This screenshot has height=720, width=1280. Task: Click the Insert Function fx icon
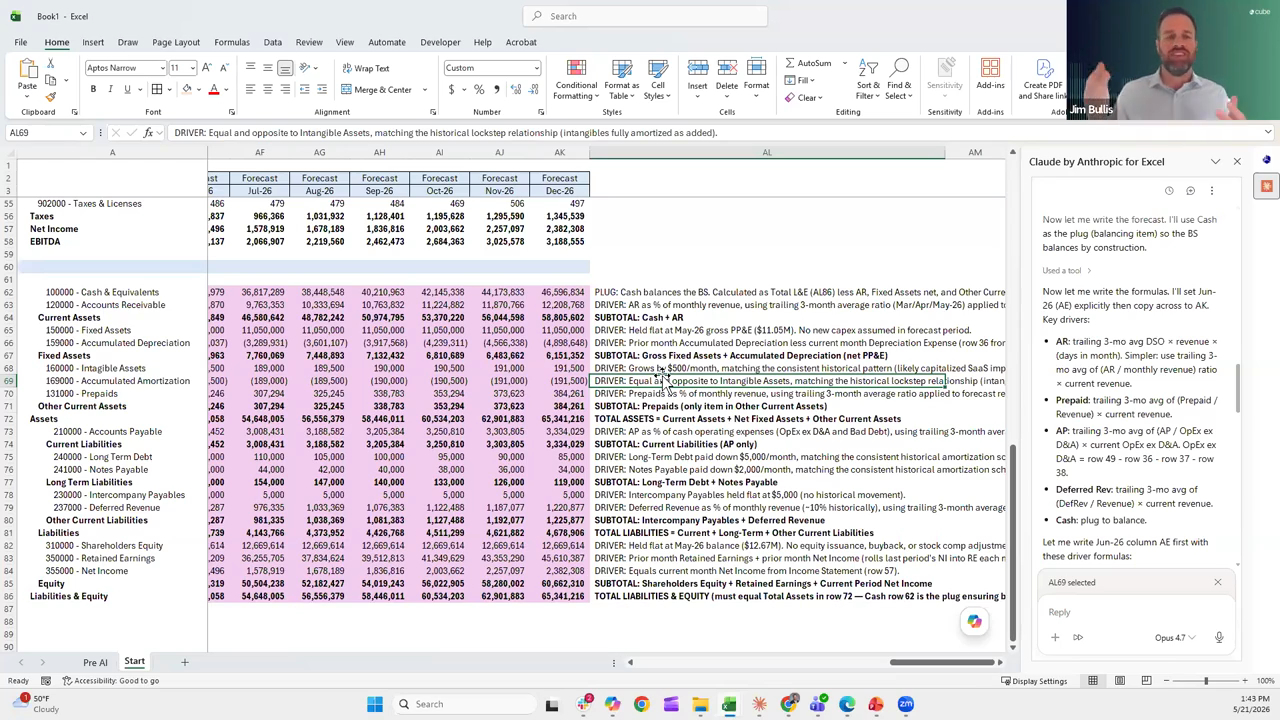[148, 132]
